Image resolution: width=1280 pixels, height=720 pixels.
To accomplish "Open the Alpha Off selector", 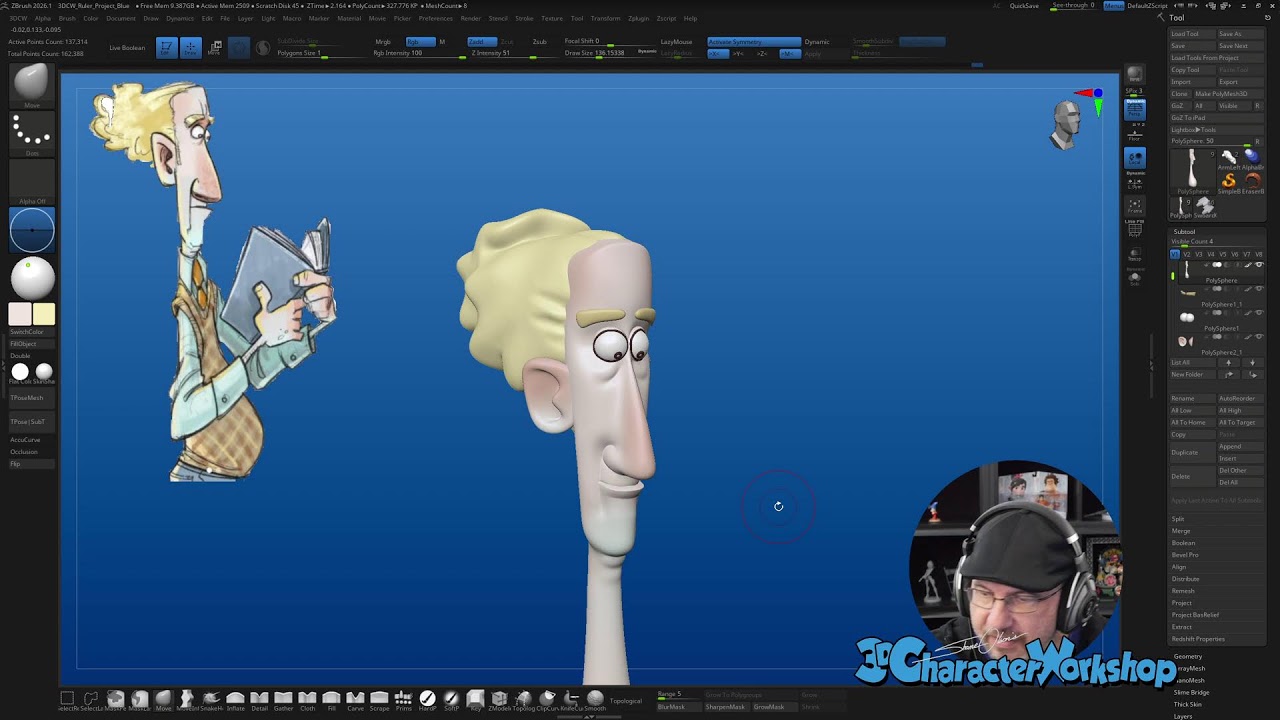I will 31,182.
